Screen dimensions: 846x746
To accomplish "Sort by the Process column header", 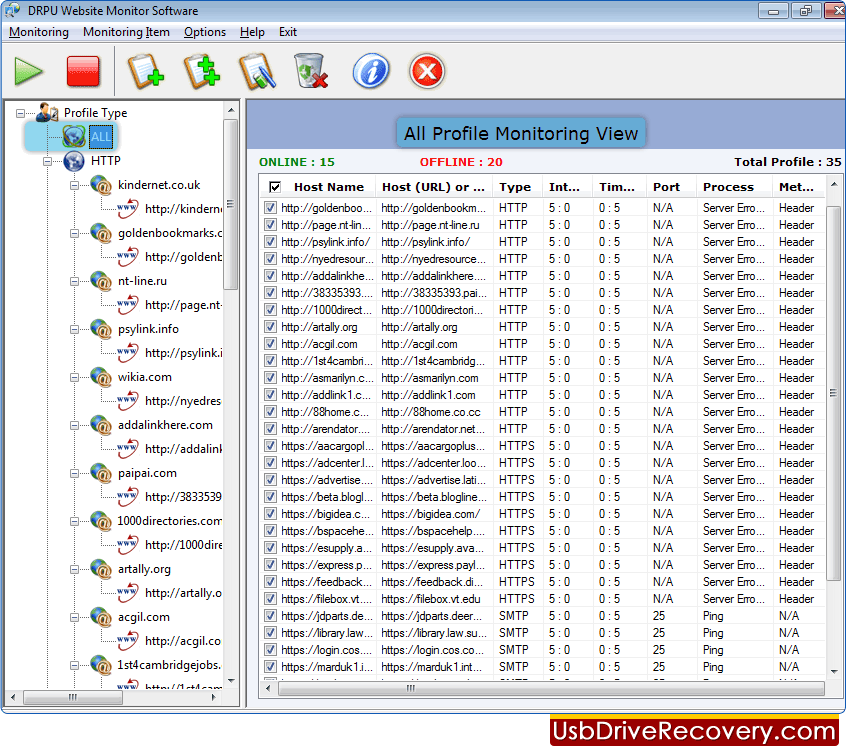I will [728, 187].
